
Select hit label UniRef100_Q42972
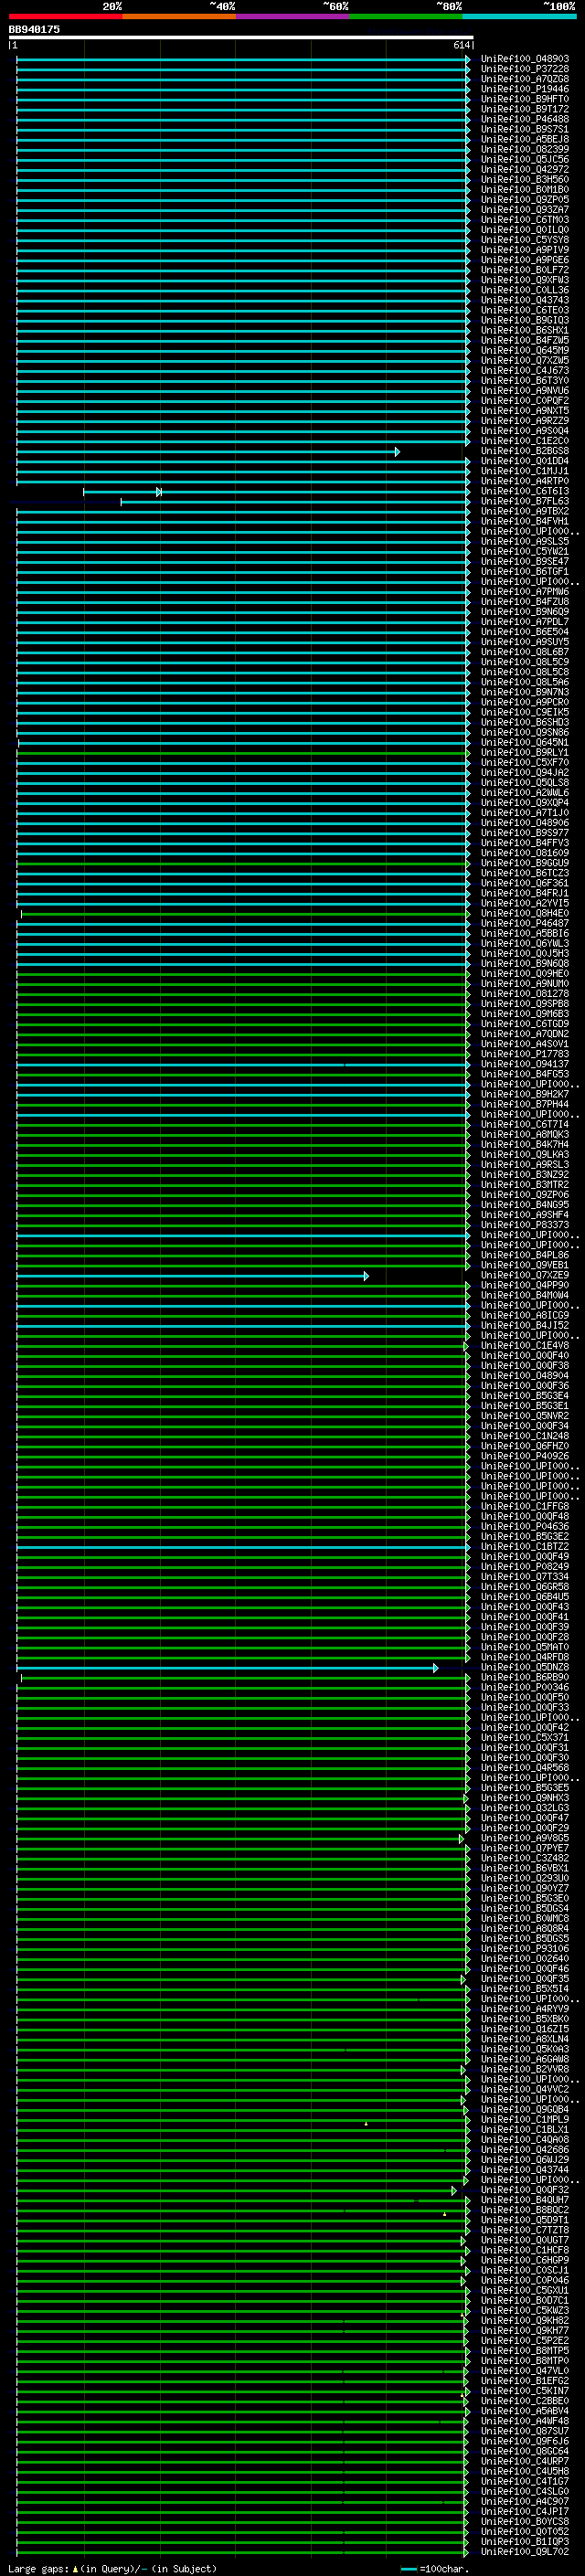(525, 170)
